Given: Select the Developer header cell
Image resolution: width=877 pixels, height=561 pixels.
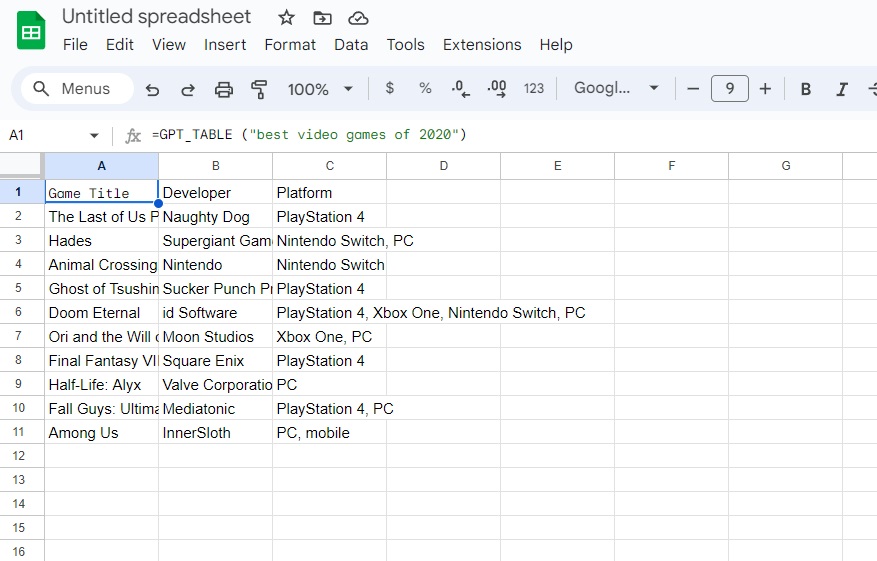Looking at the screenshot, I should click(x=216, y=192).
